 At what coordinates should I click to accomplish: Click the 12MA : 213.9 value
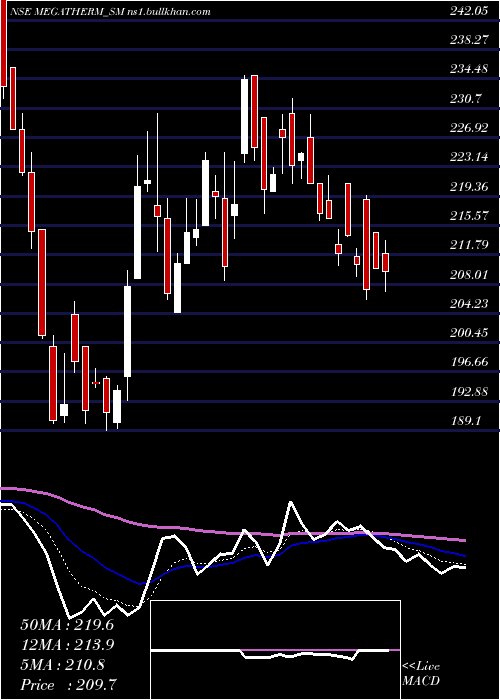pyautogui.click(x=67, y=645)
